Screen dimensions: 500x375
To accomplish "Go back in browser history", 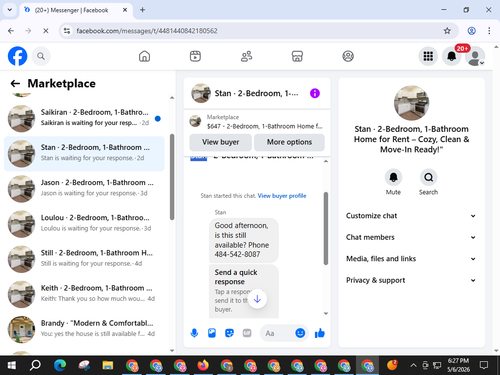I will pos(11,31).
